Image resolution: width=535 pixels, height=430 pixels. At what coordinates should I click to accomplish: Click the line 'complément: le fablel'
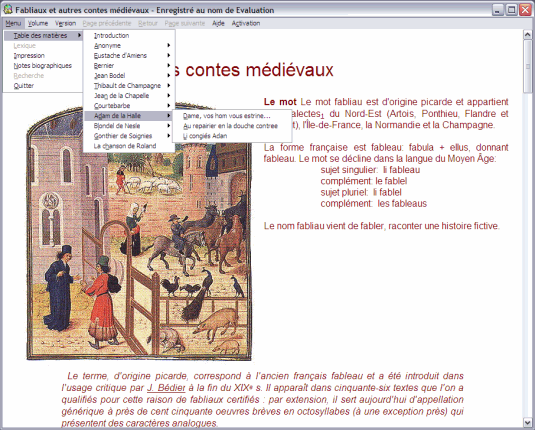tap(364, 181)
